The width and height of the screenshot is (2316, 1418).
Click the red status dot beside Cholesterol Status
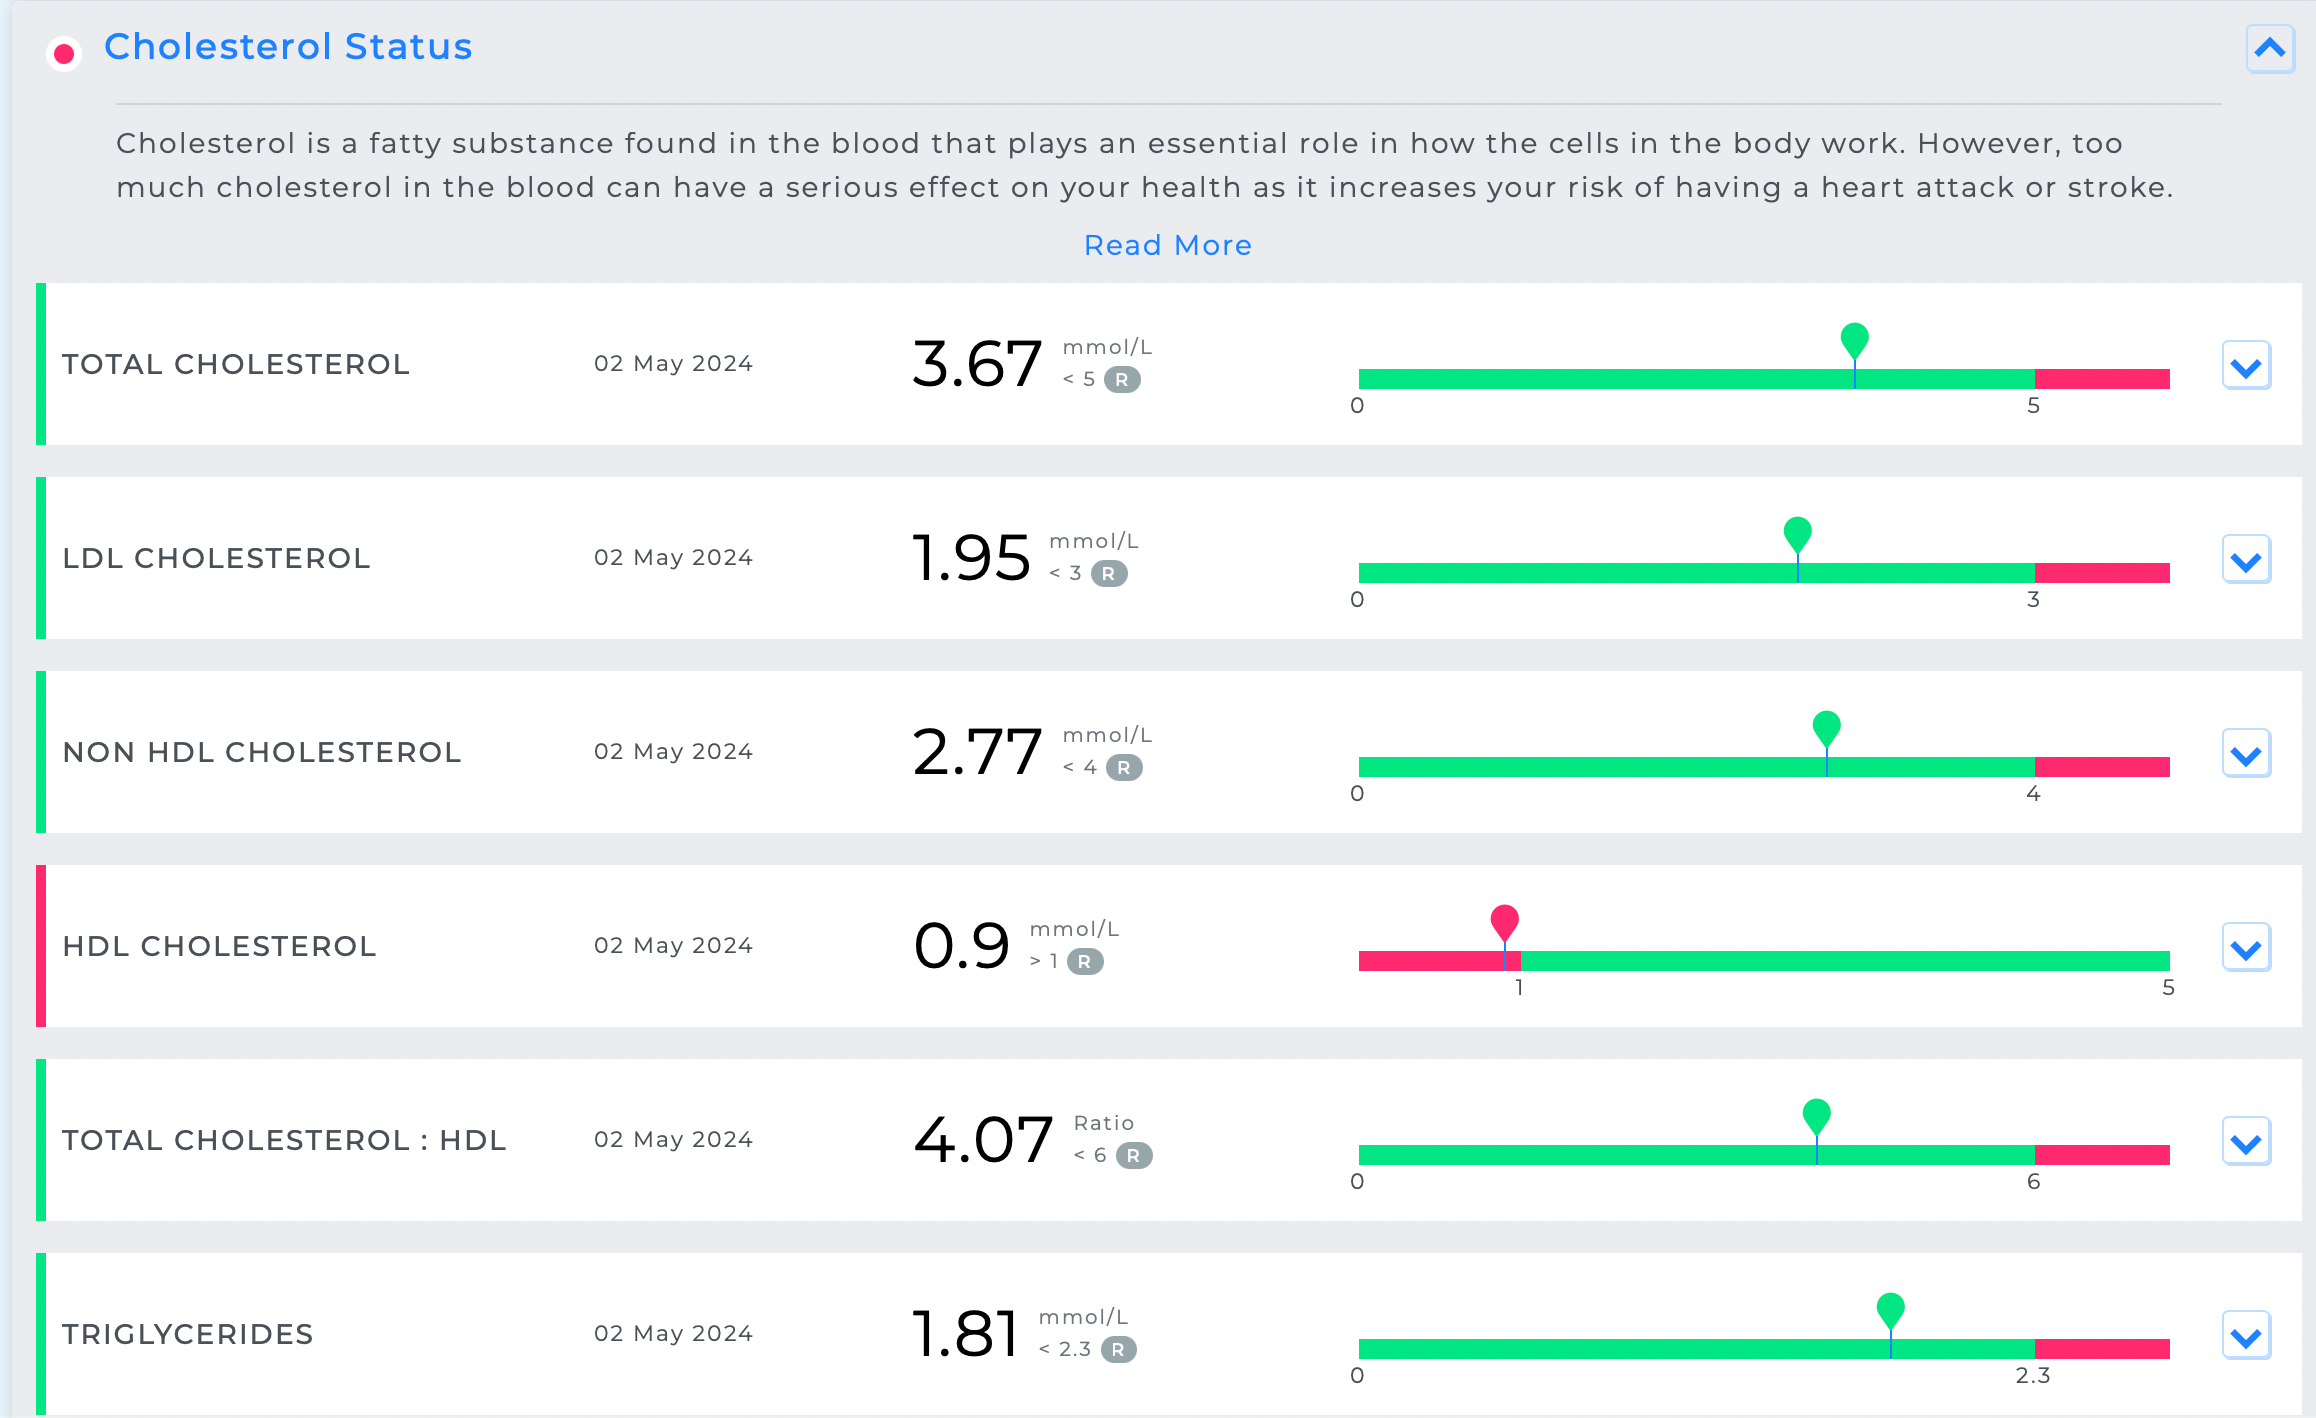click(x=65, y=53)
